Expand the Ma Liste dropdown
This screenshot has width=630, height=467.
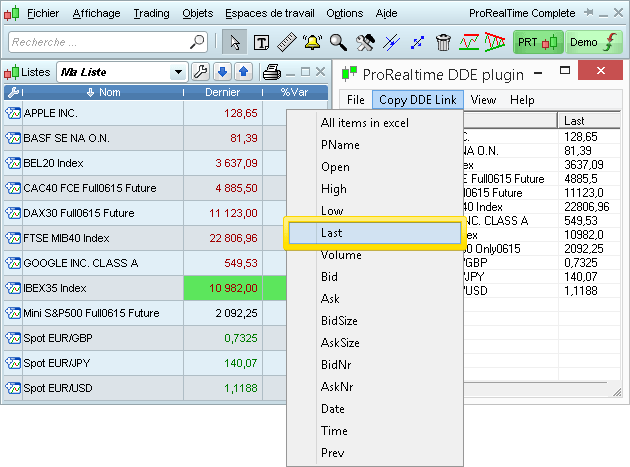178,72
